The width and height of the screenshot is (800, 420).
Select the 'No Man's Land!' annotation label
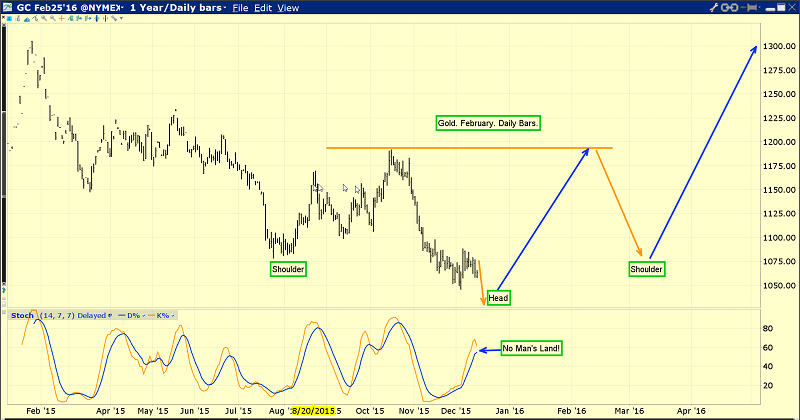point(531,348)
